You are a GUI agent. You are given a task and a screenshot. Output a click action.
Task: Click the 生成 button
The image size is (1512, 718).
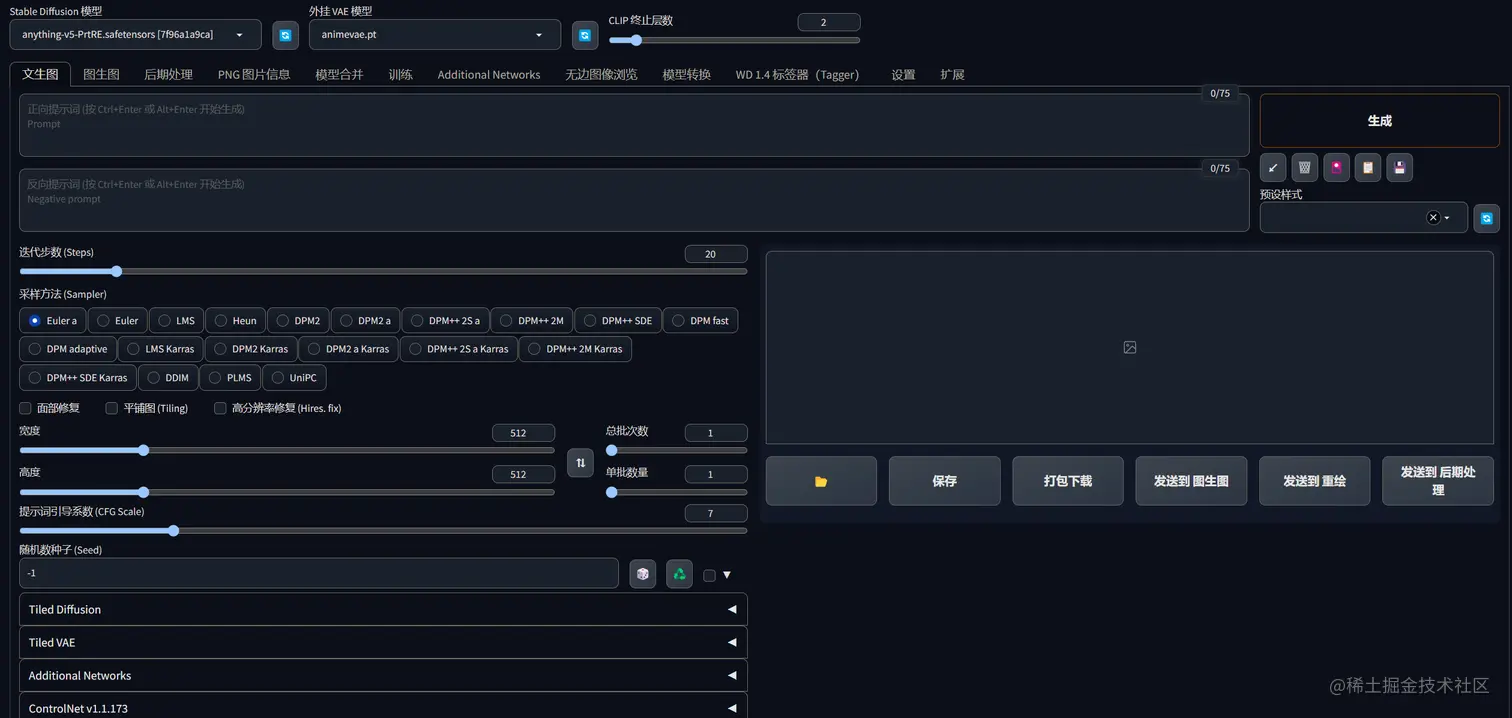coord(1380,120)
